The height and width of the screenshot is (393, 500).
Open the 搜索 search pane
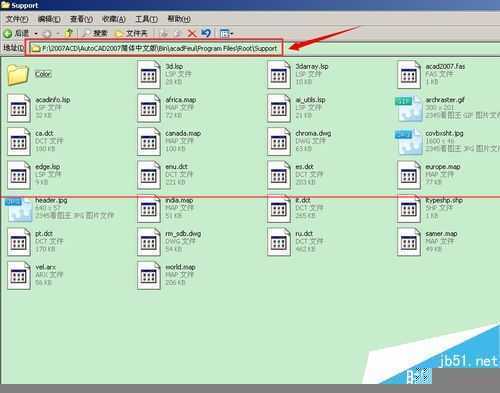95,33
